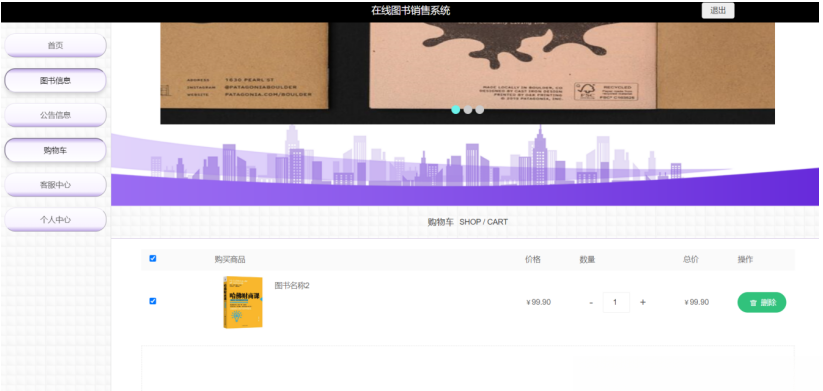823x391 pixels.
Task: Increase quantity with the plus button
Action: [x=642, y=302]
